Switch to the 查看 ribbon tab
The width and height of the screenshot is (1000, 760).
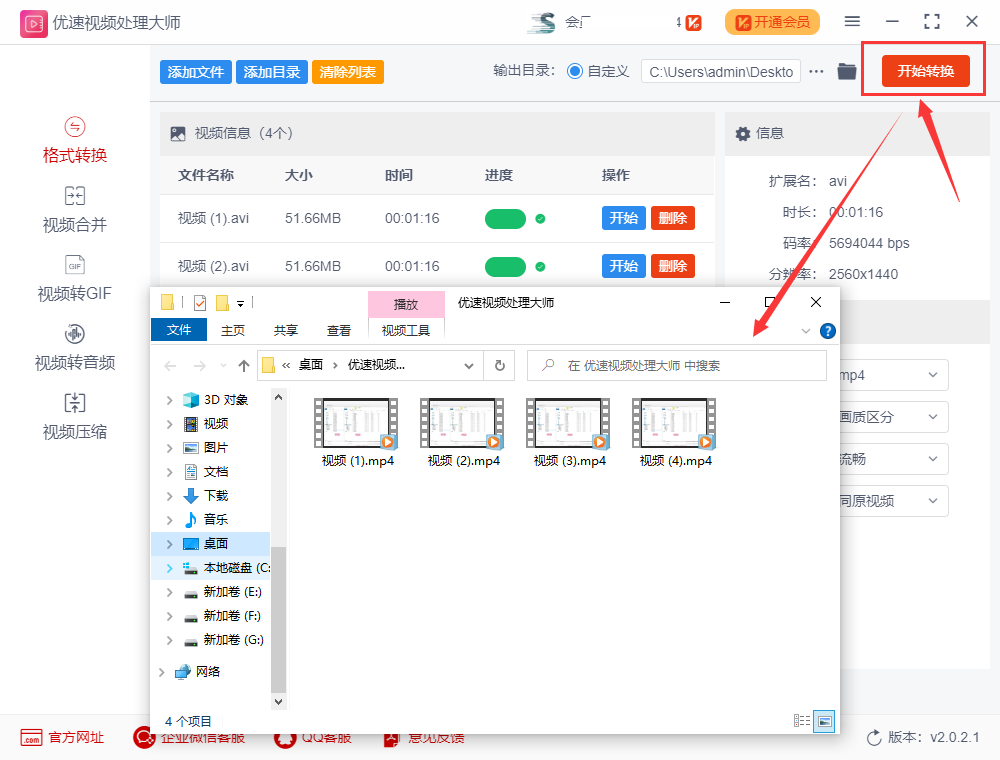click(x=339, y=328)
